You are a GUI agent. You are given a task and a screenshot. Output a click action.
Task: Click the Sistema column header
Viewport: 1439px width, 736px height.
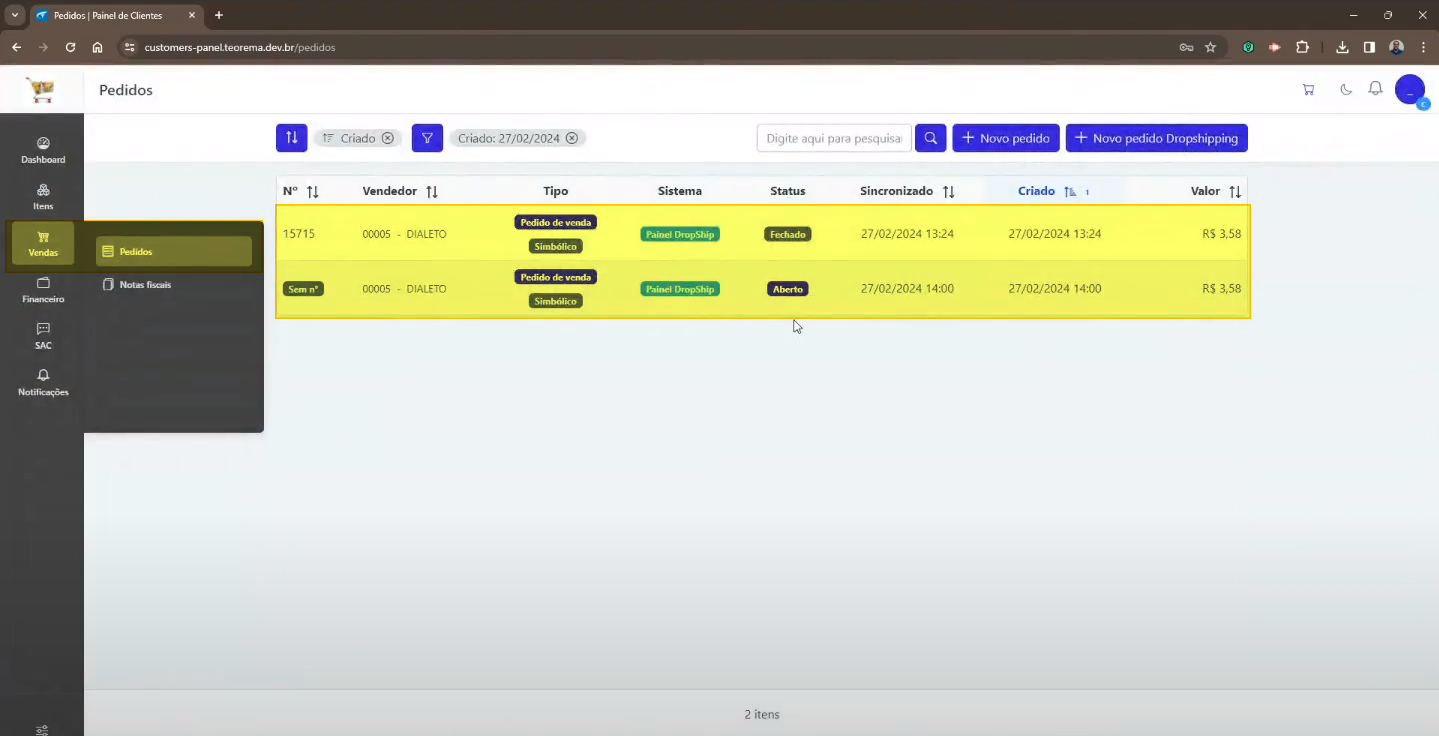click(x=680, y=191)
